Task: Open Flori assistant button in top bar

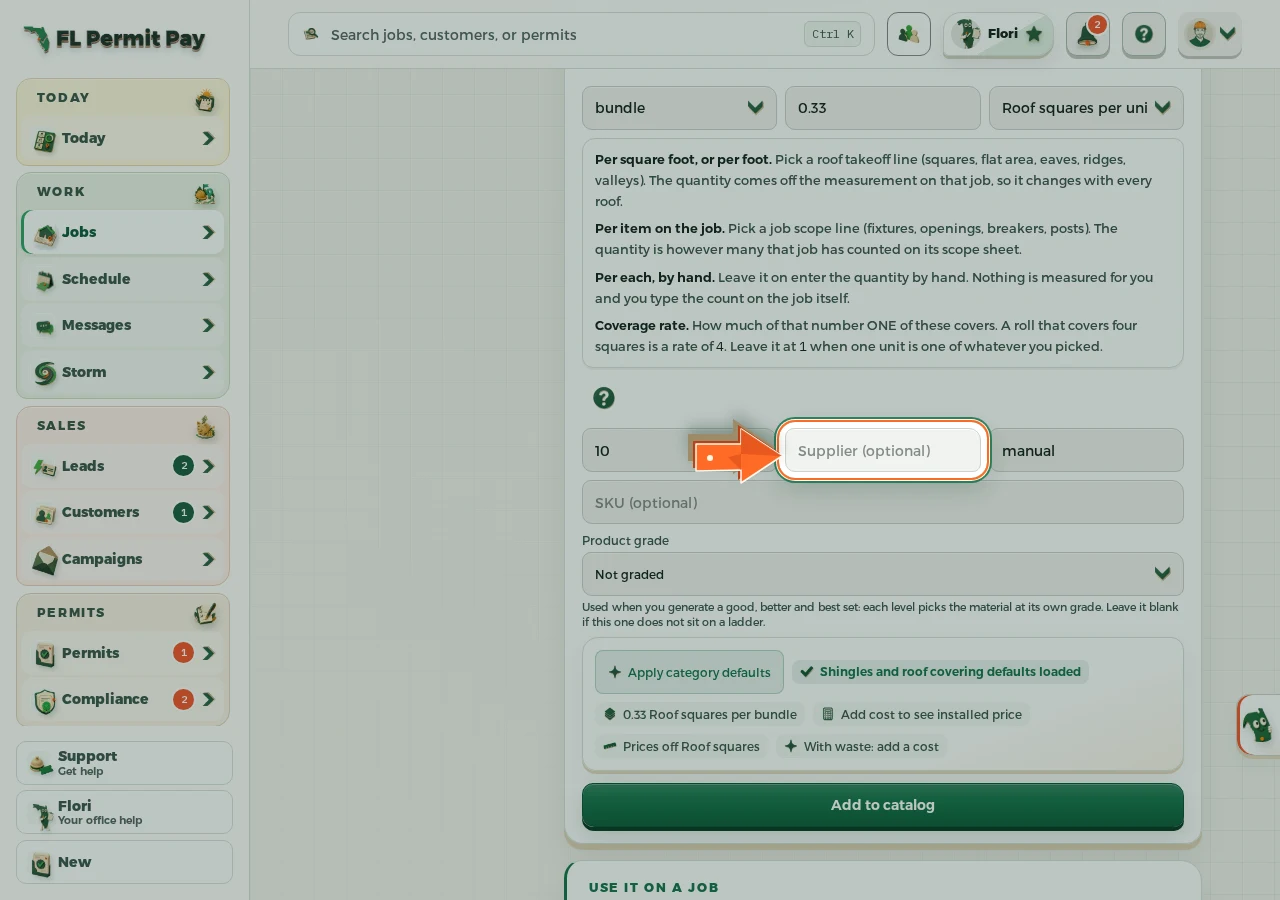Action: click(998, 34)
